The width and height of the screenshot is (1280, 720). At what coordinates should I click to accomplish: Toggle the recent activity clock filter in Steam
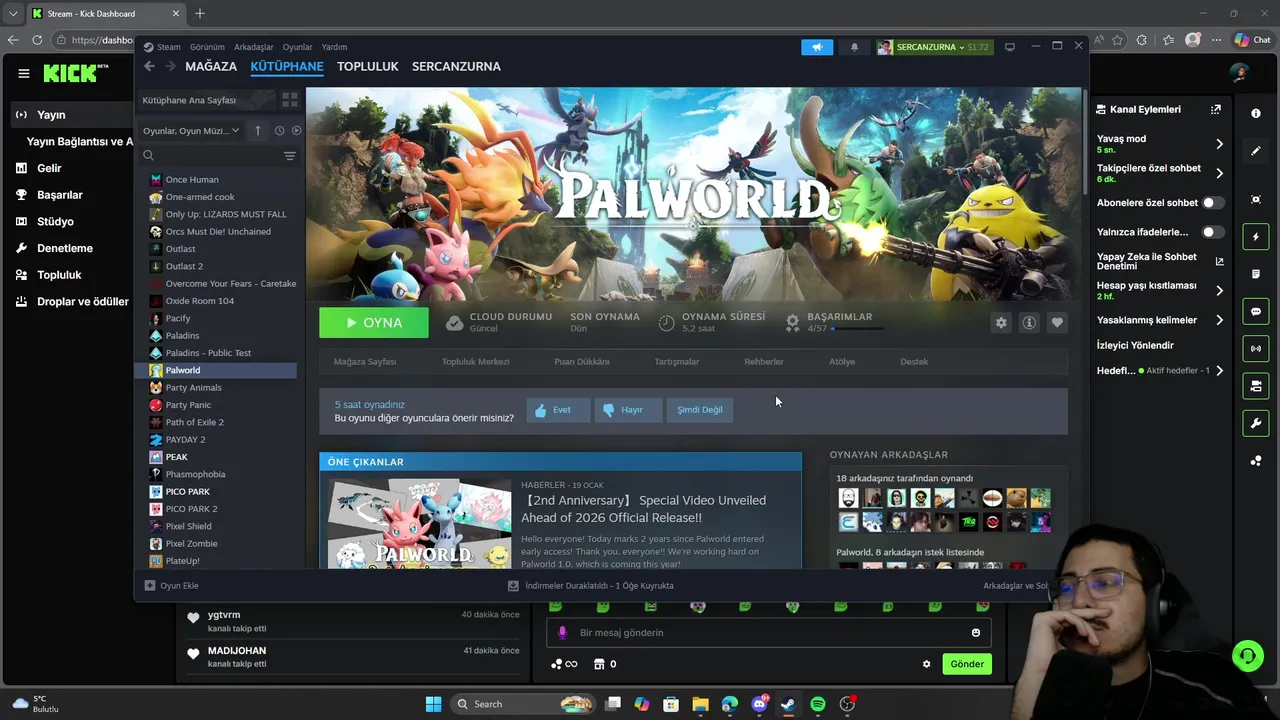(279, 131)
